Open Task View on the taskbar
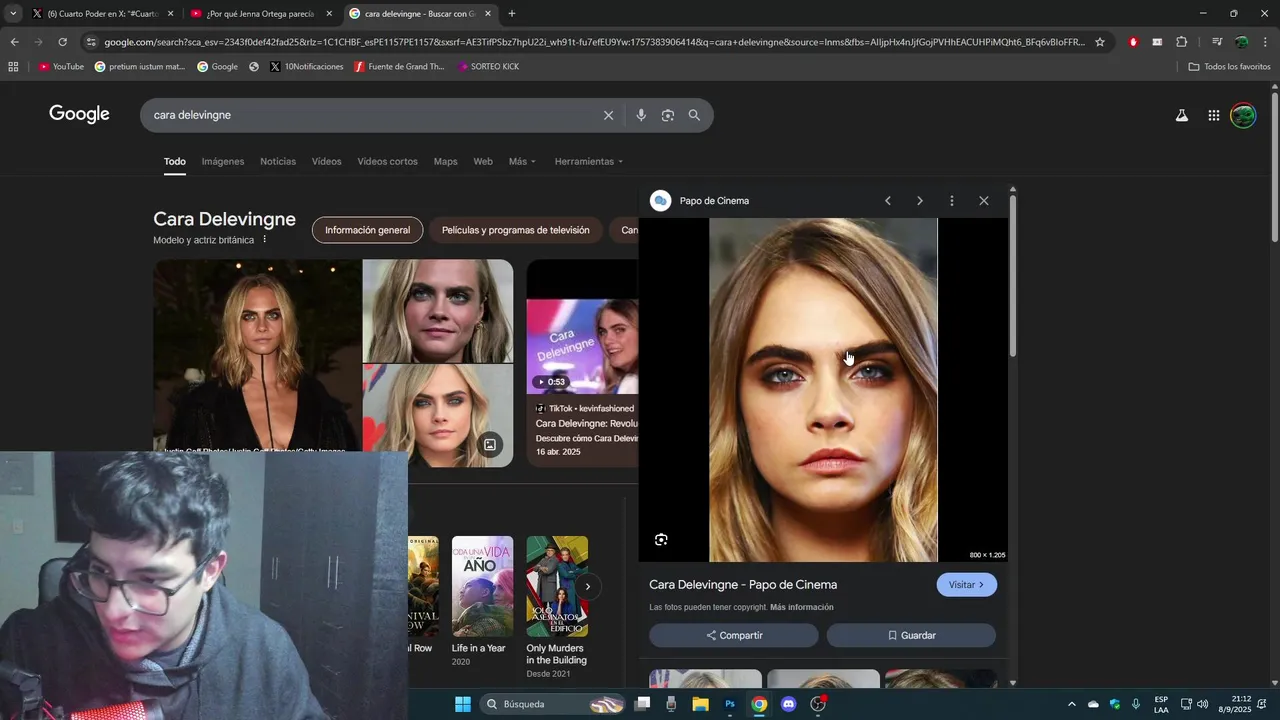 pos(643,704)
